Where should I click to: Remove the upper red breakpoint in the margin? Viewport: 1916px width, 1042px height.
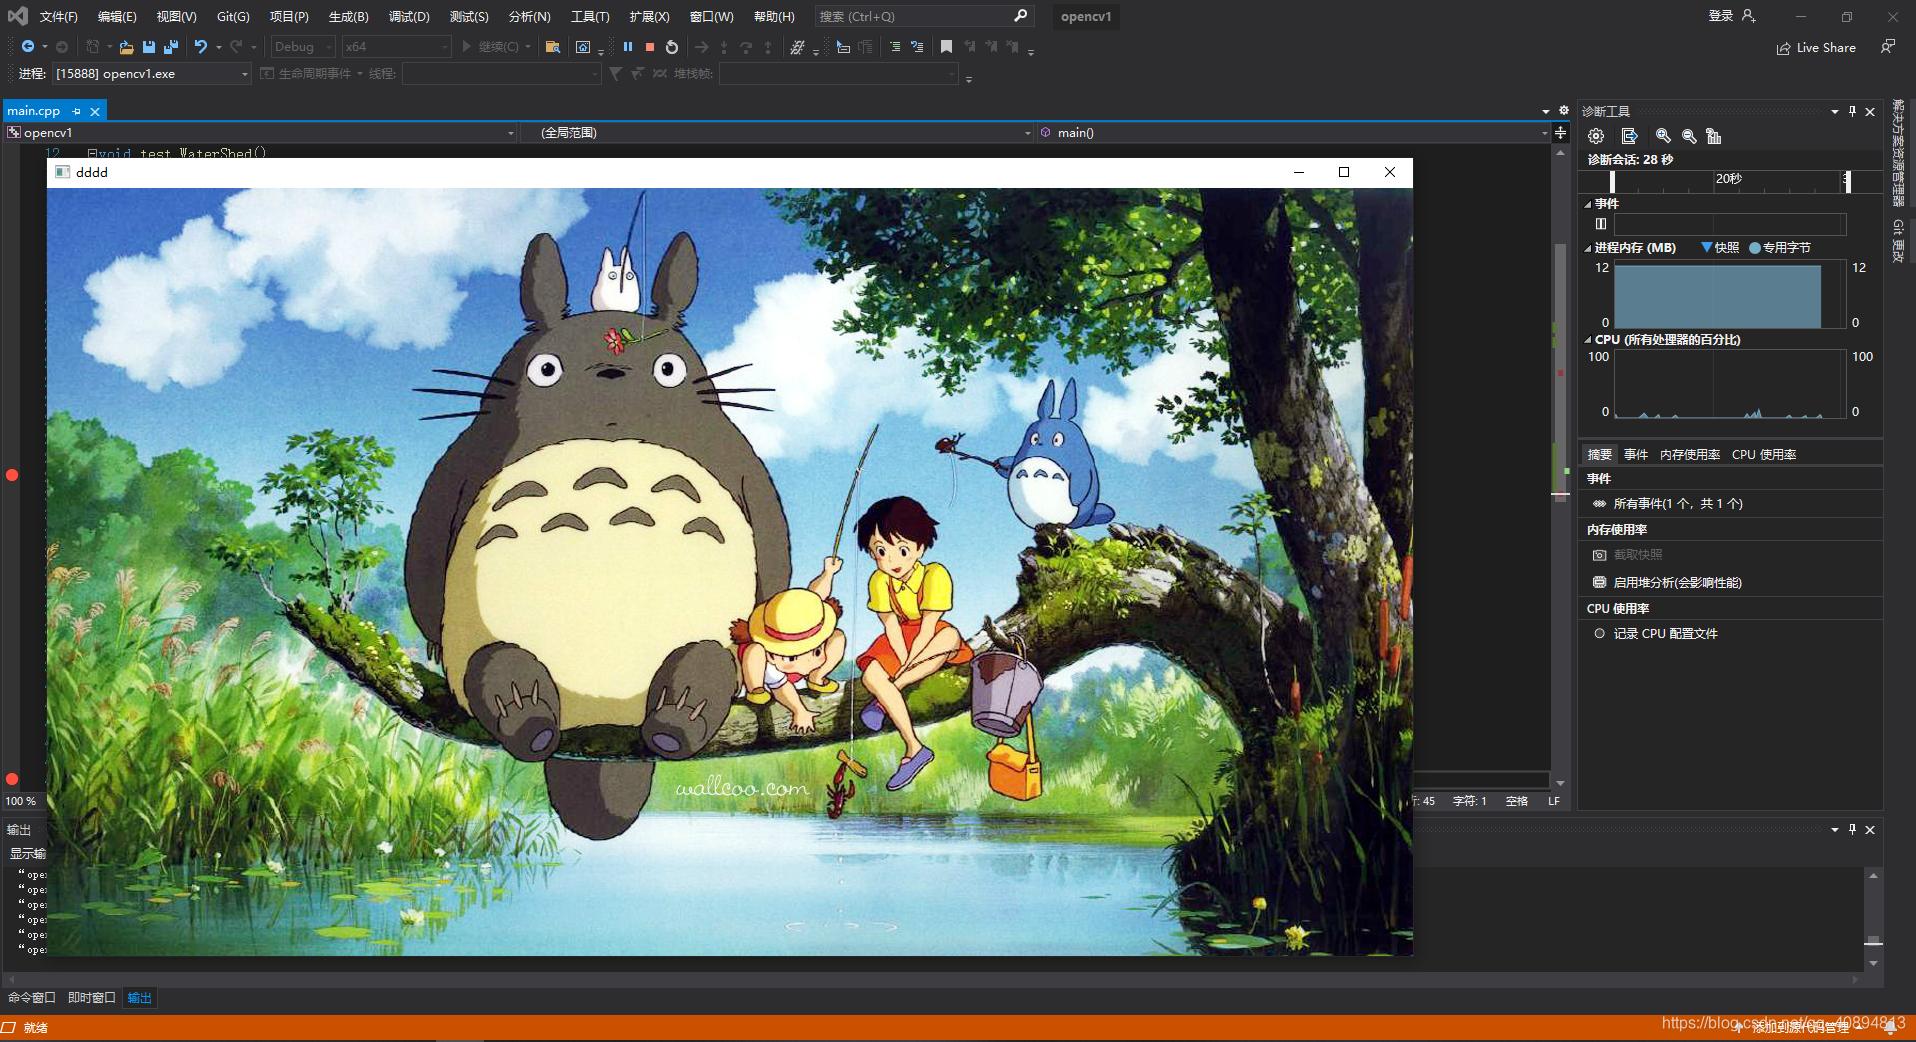click(x=12, y=475)
